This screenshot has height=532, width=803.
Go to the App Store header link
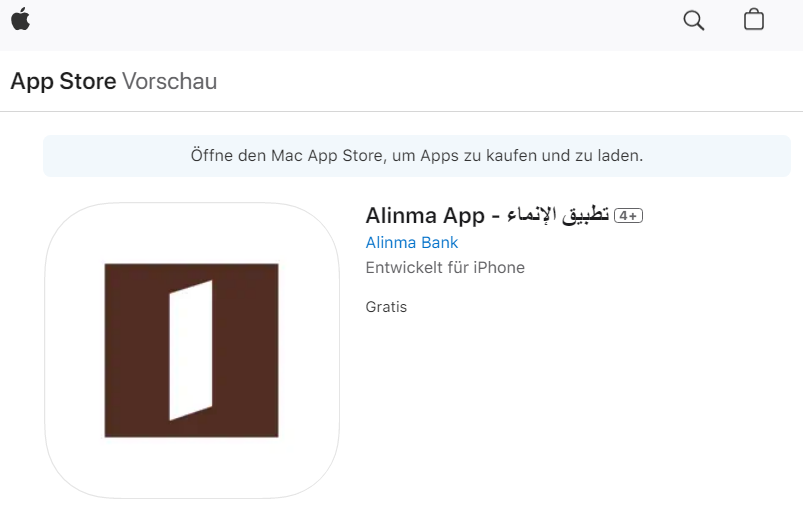pyautogui.click(x=63, y=81)
